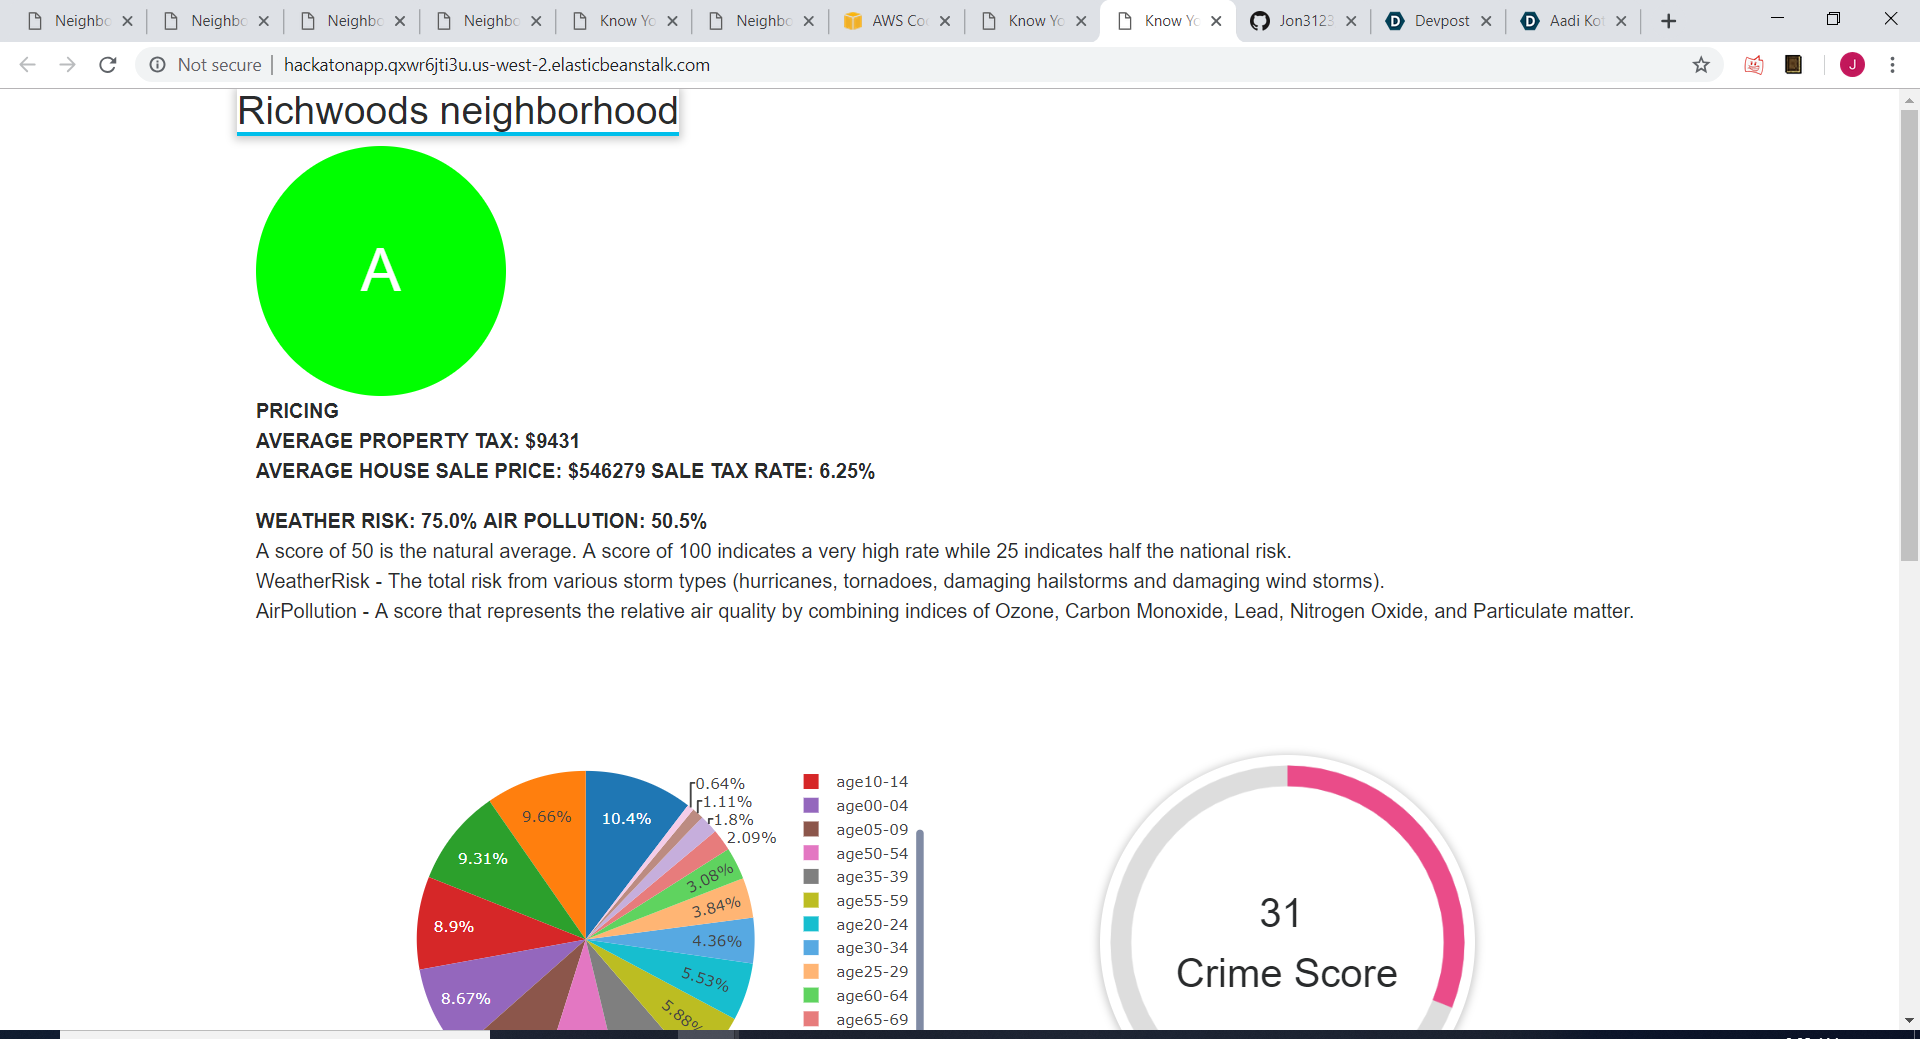Open the red extension icon beside the star

click(1754, 65)
